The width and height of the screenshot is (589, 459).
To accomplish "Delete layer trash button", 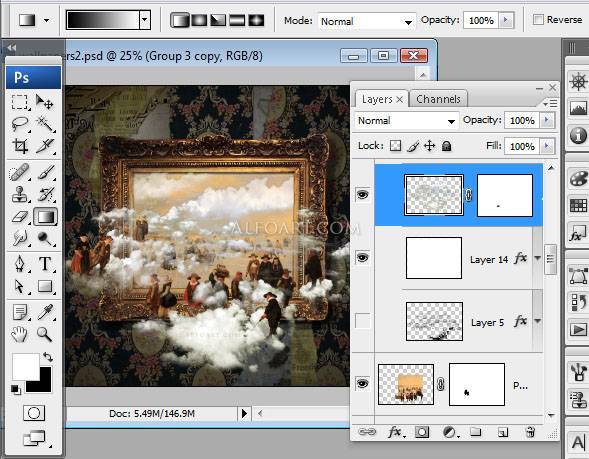I will (x=530, y=432).
